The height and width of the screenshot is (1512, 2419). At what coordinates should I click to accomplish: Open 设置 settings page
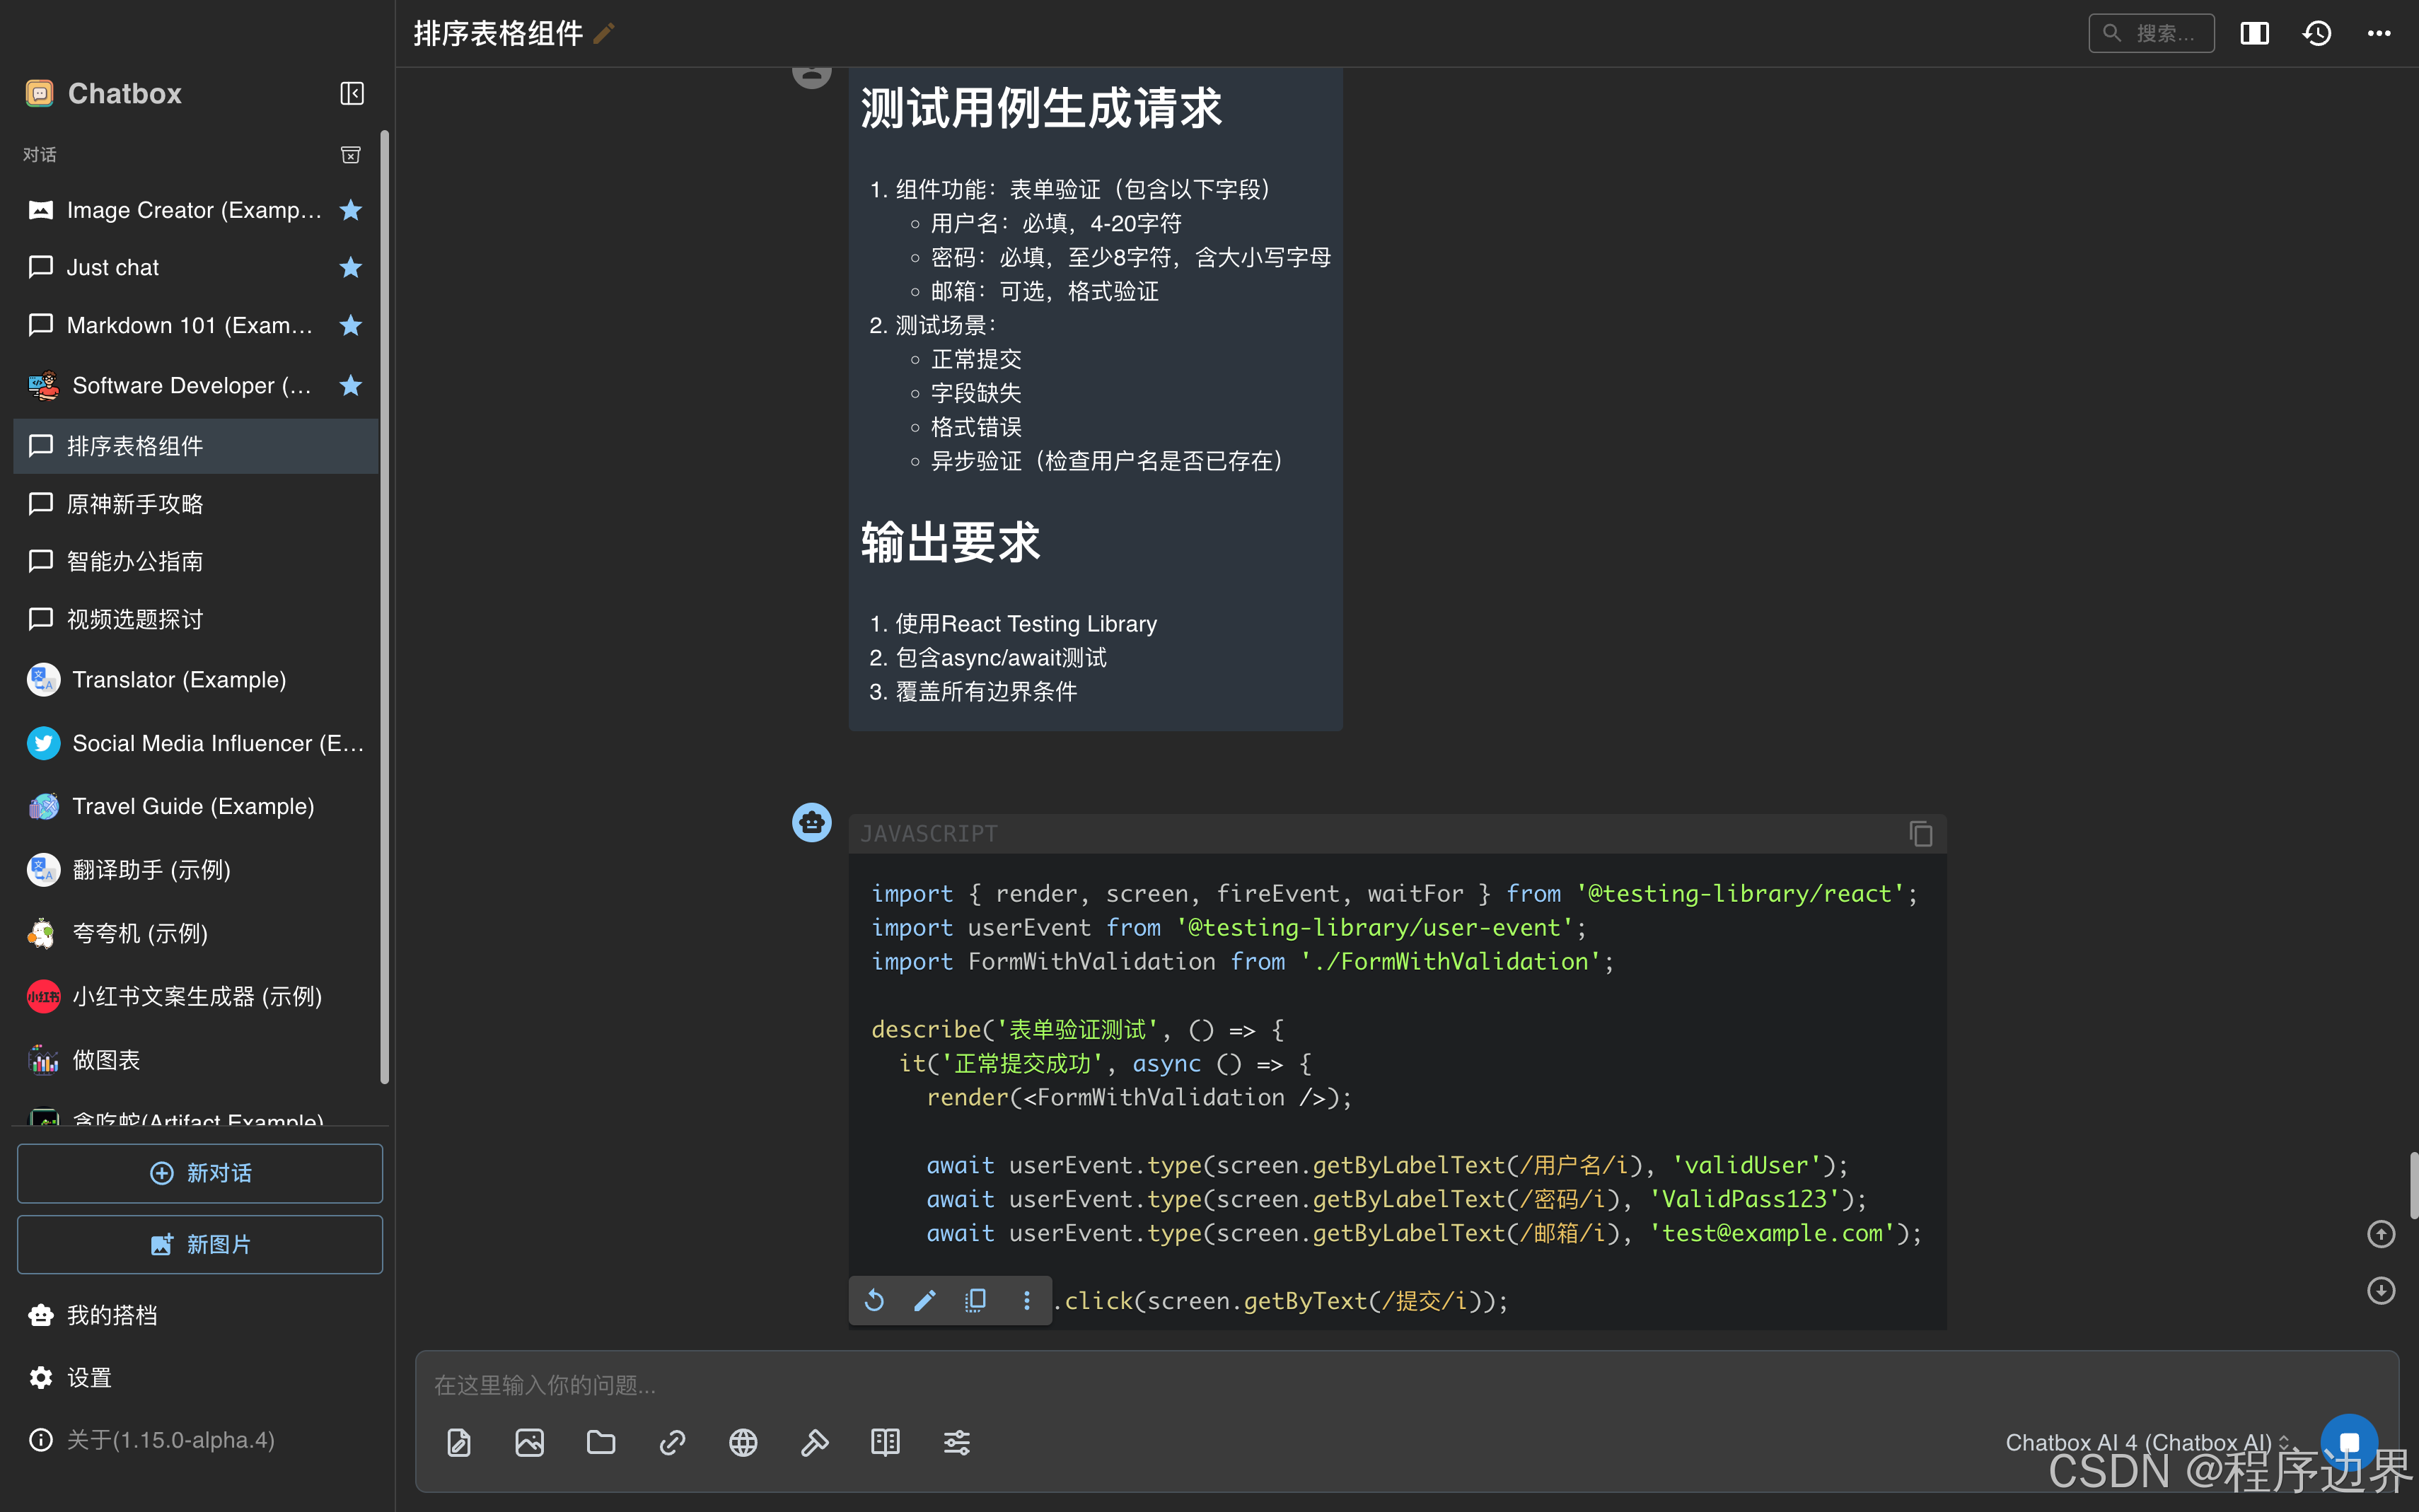(x=195, y=1378)
